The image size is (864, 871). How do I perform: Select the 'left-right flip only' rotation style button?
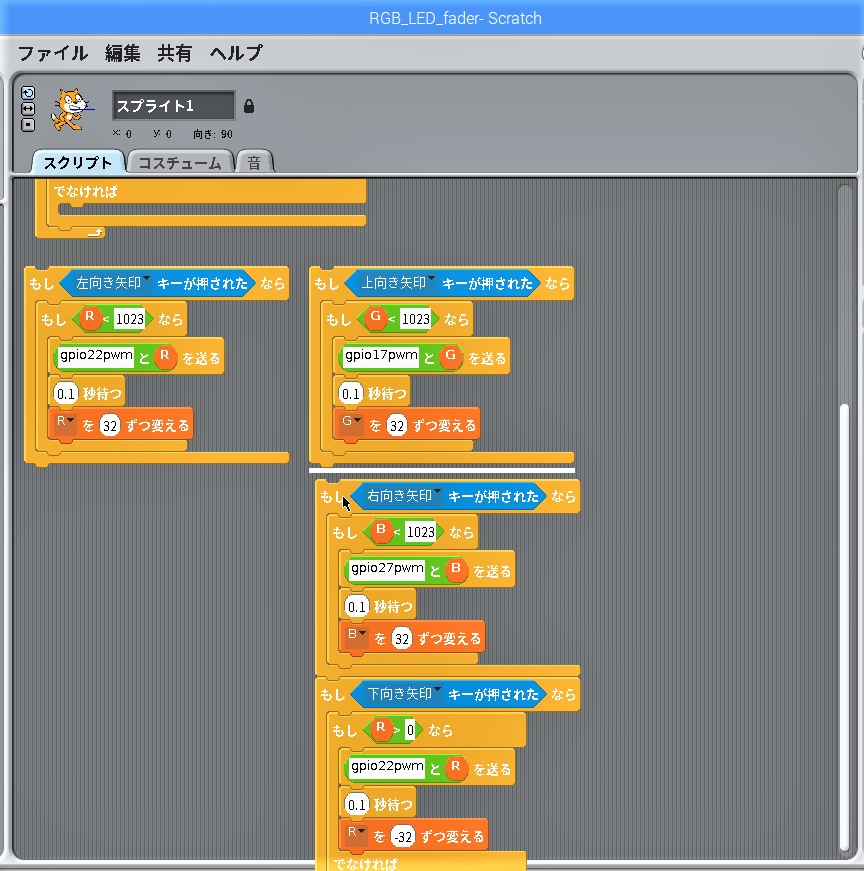[28, 109]
